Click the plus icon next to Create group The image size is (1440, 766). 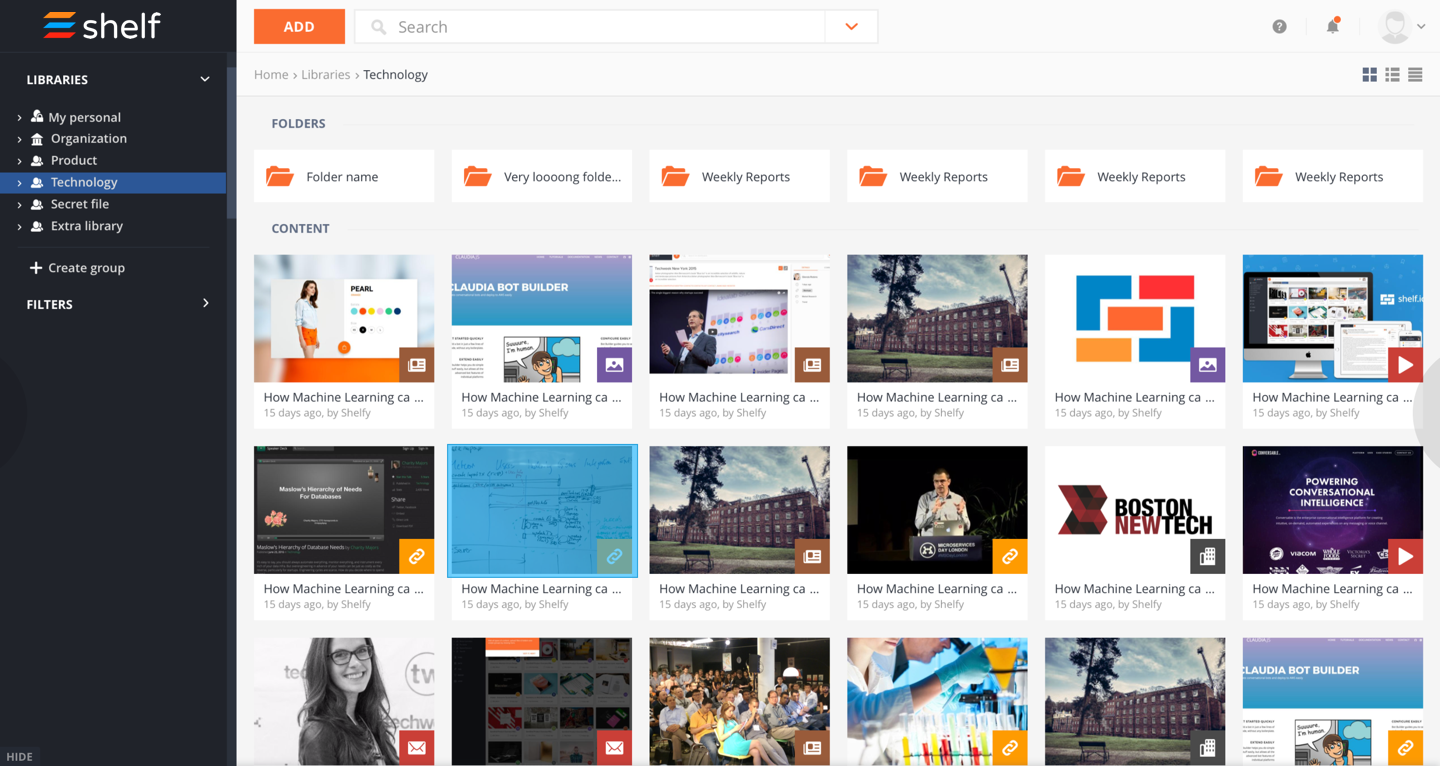pyautogui.click(x=36, y=268)
